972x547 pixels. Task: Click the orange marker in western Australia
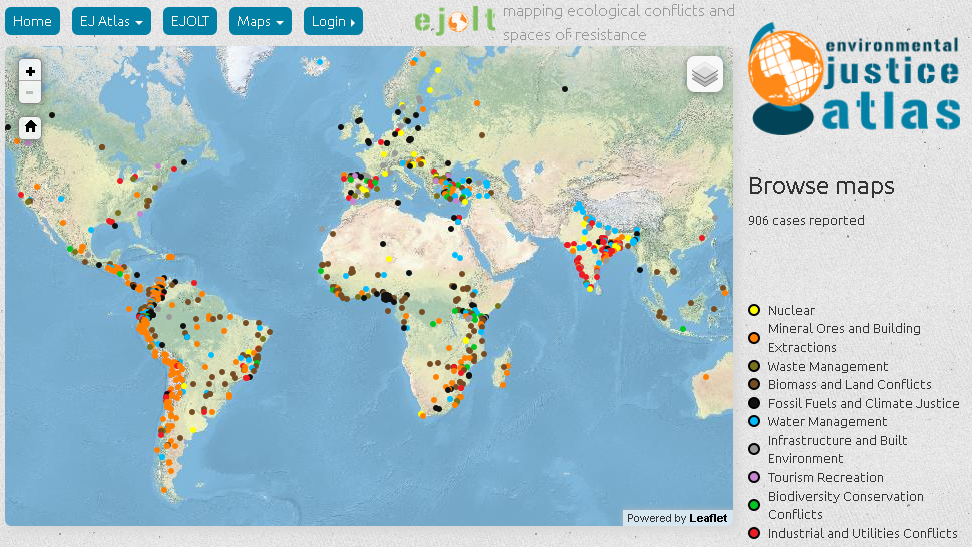(x=706, y=377)
